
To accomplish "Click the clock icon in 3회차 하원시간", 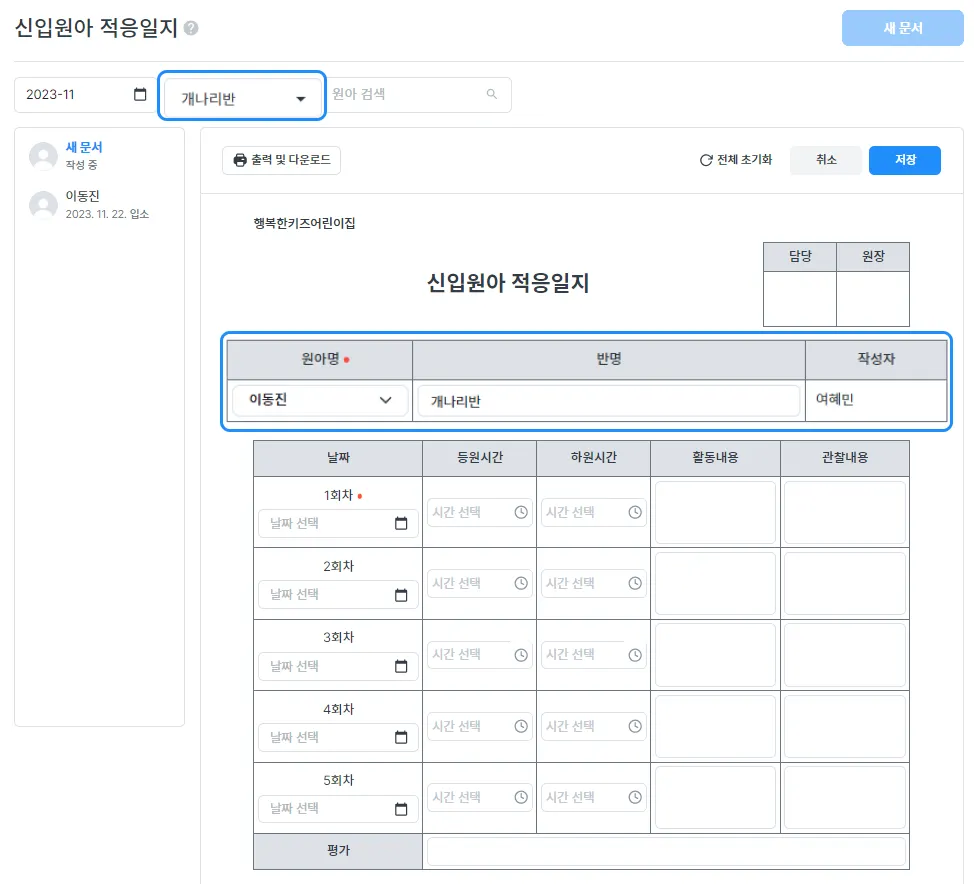I will click(635, 655).
